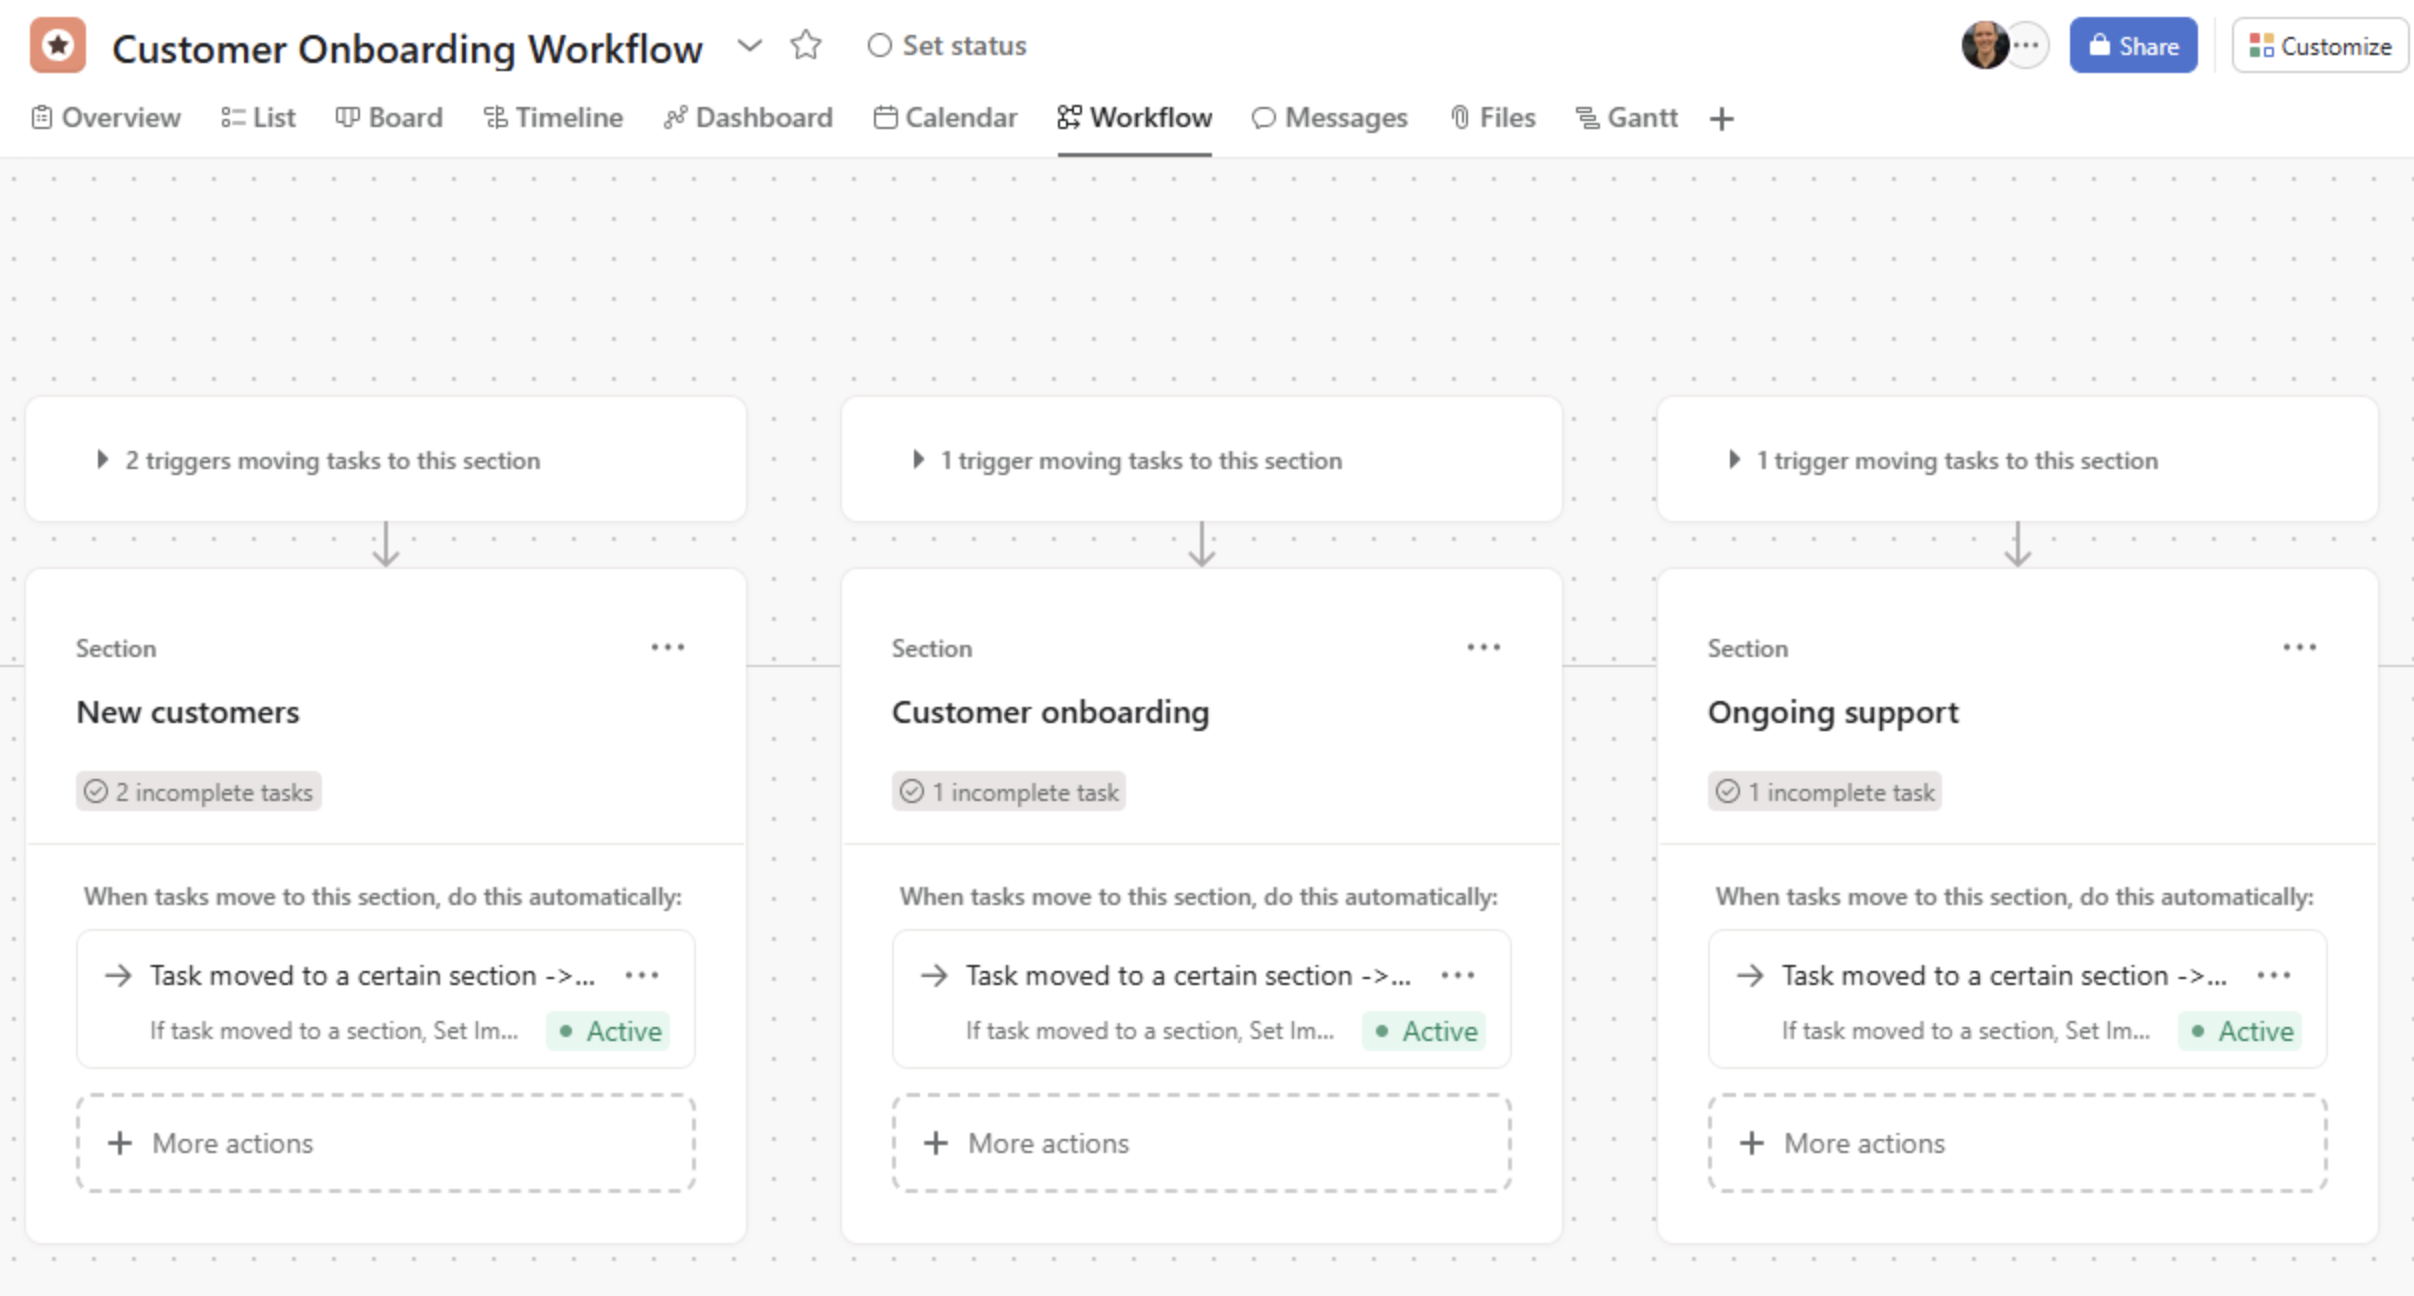Open the Customize panel
Image resolution: width=2414 pixels, height=1296 pixels.
pos(2320,45)
